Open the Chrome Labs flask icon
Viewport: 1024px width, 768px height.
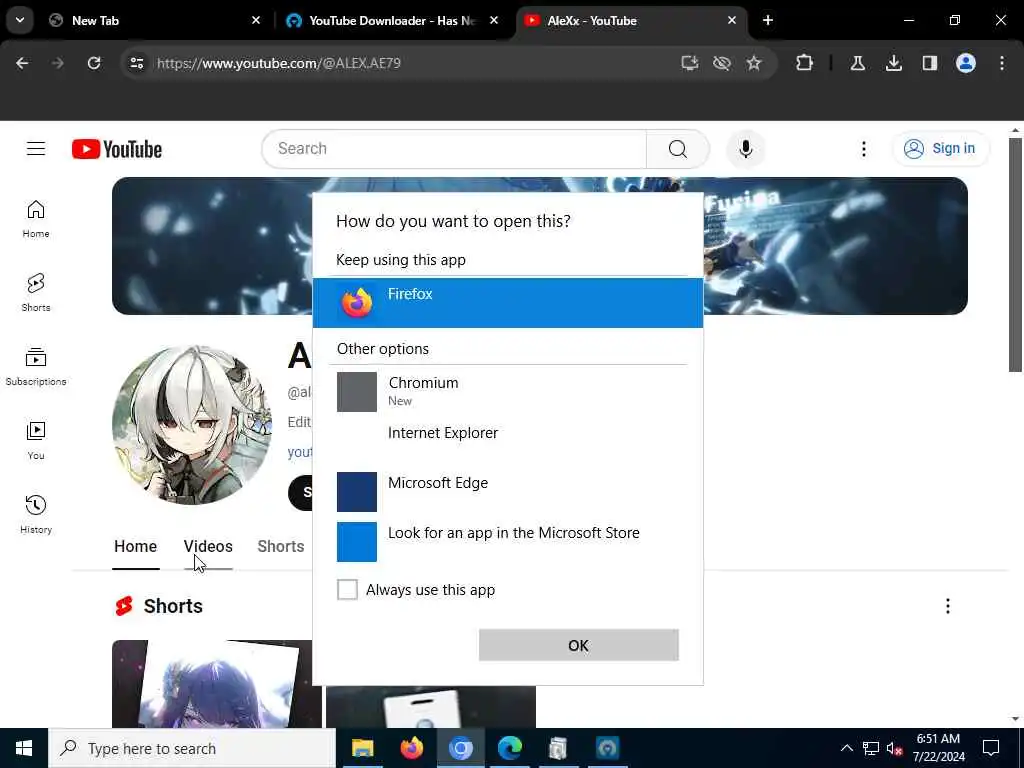click(x=858, y=63)
